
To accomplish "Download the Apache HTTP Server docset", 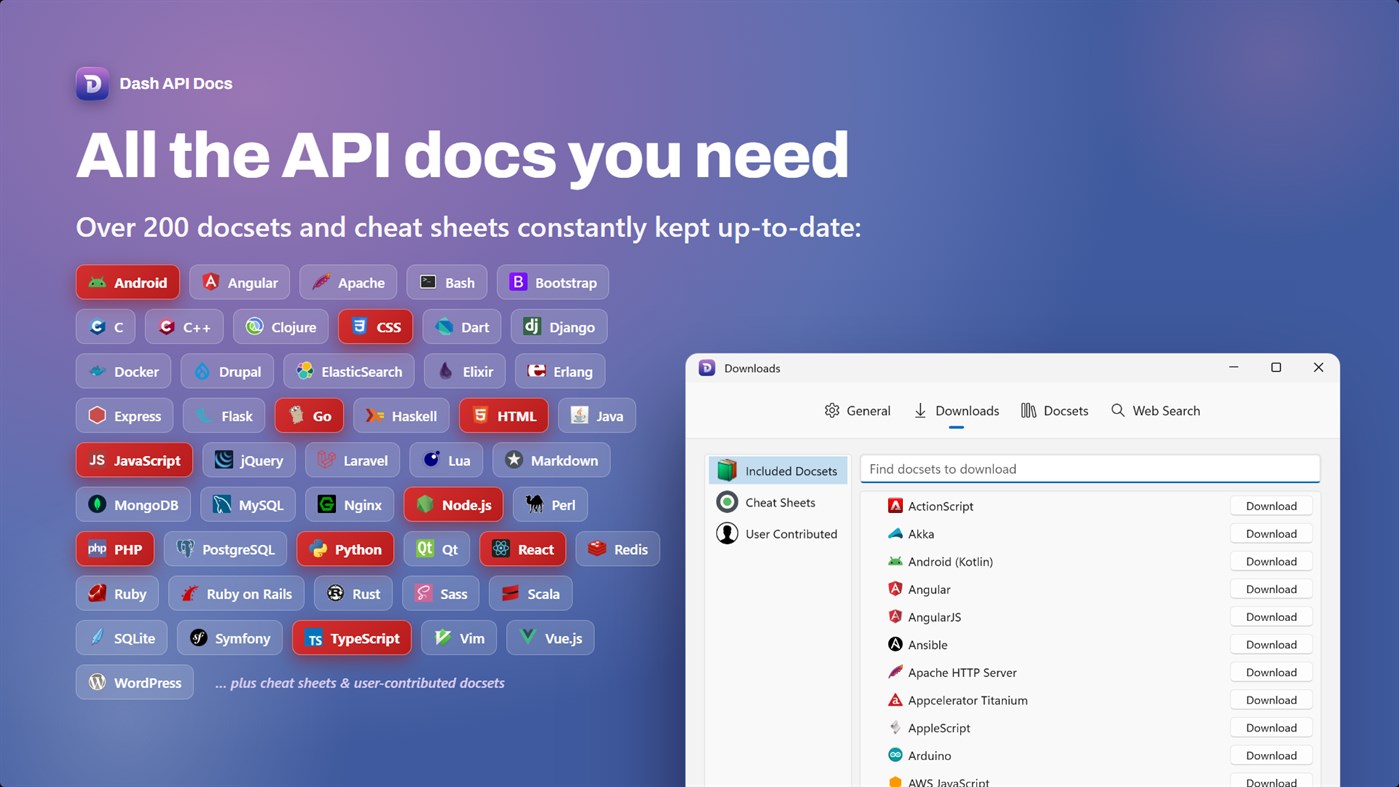I will 1271,673.
